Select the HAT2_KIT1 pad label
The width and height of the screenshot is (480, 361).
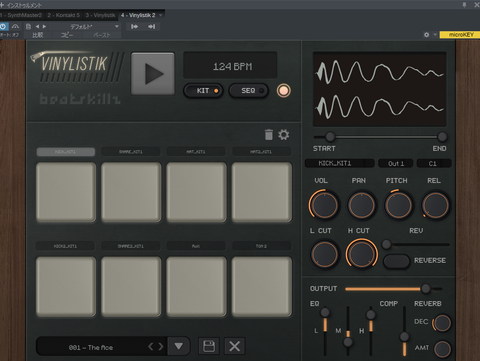point(261,152)
